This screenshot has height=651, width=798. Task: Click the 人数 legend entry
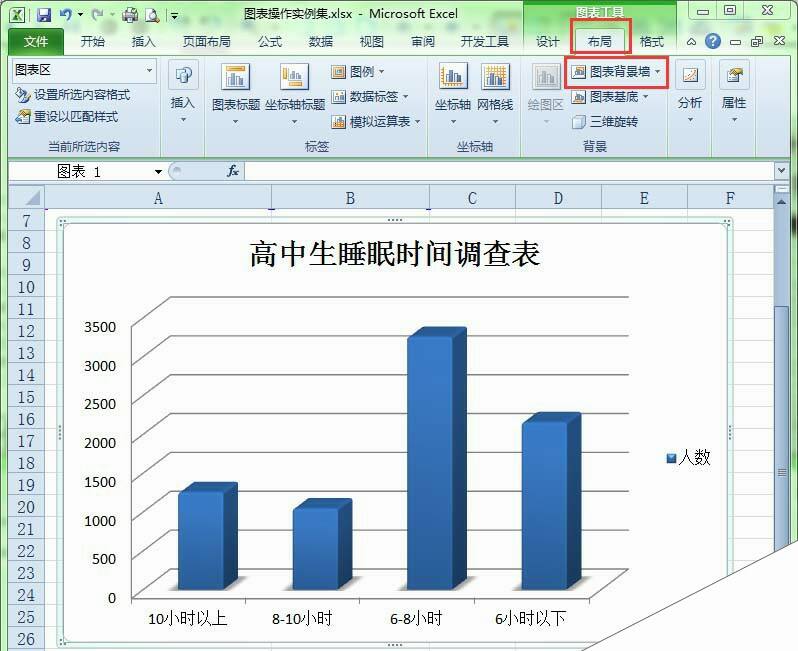point(689,458)
